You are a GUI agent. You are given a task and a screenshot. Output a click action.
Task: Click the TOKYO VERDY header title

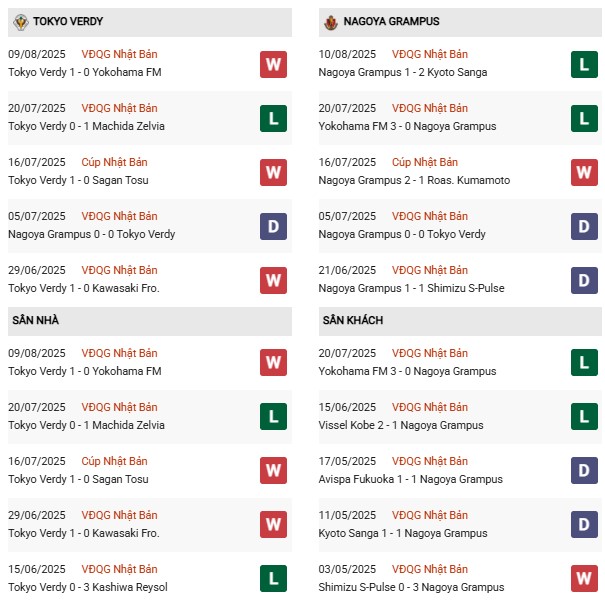pyautogui.click(x=68, y=21)
